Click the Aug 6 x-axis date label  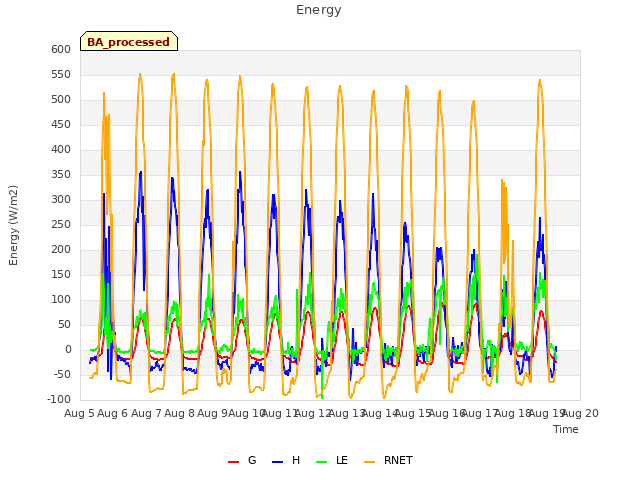[113, 414]
